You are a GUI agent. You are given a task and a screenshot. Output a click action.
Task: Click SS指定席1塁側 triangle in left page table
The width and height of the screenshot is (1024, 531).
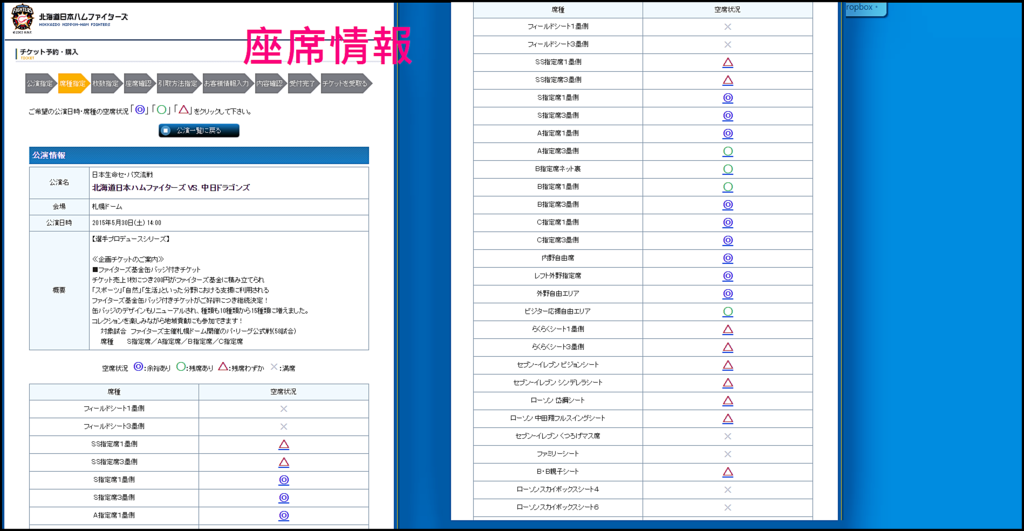pos(283,445)
